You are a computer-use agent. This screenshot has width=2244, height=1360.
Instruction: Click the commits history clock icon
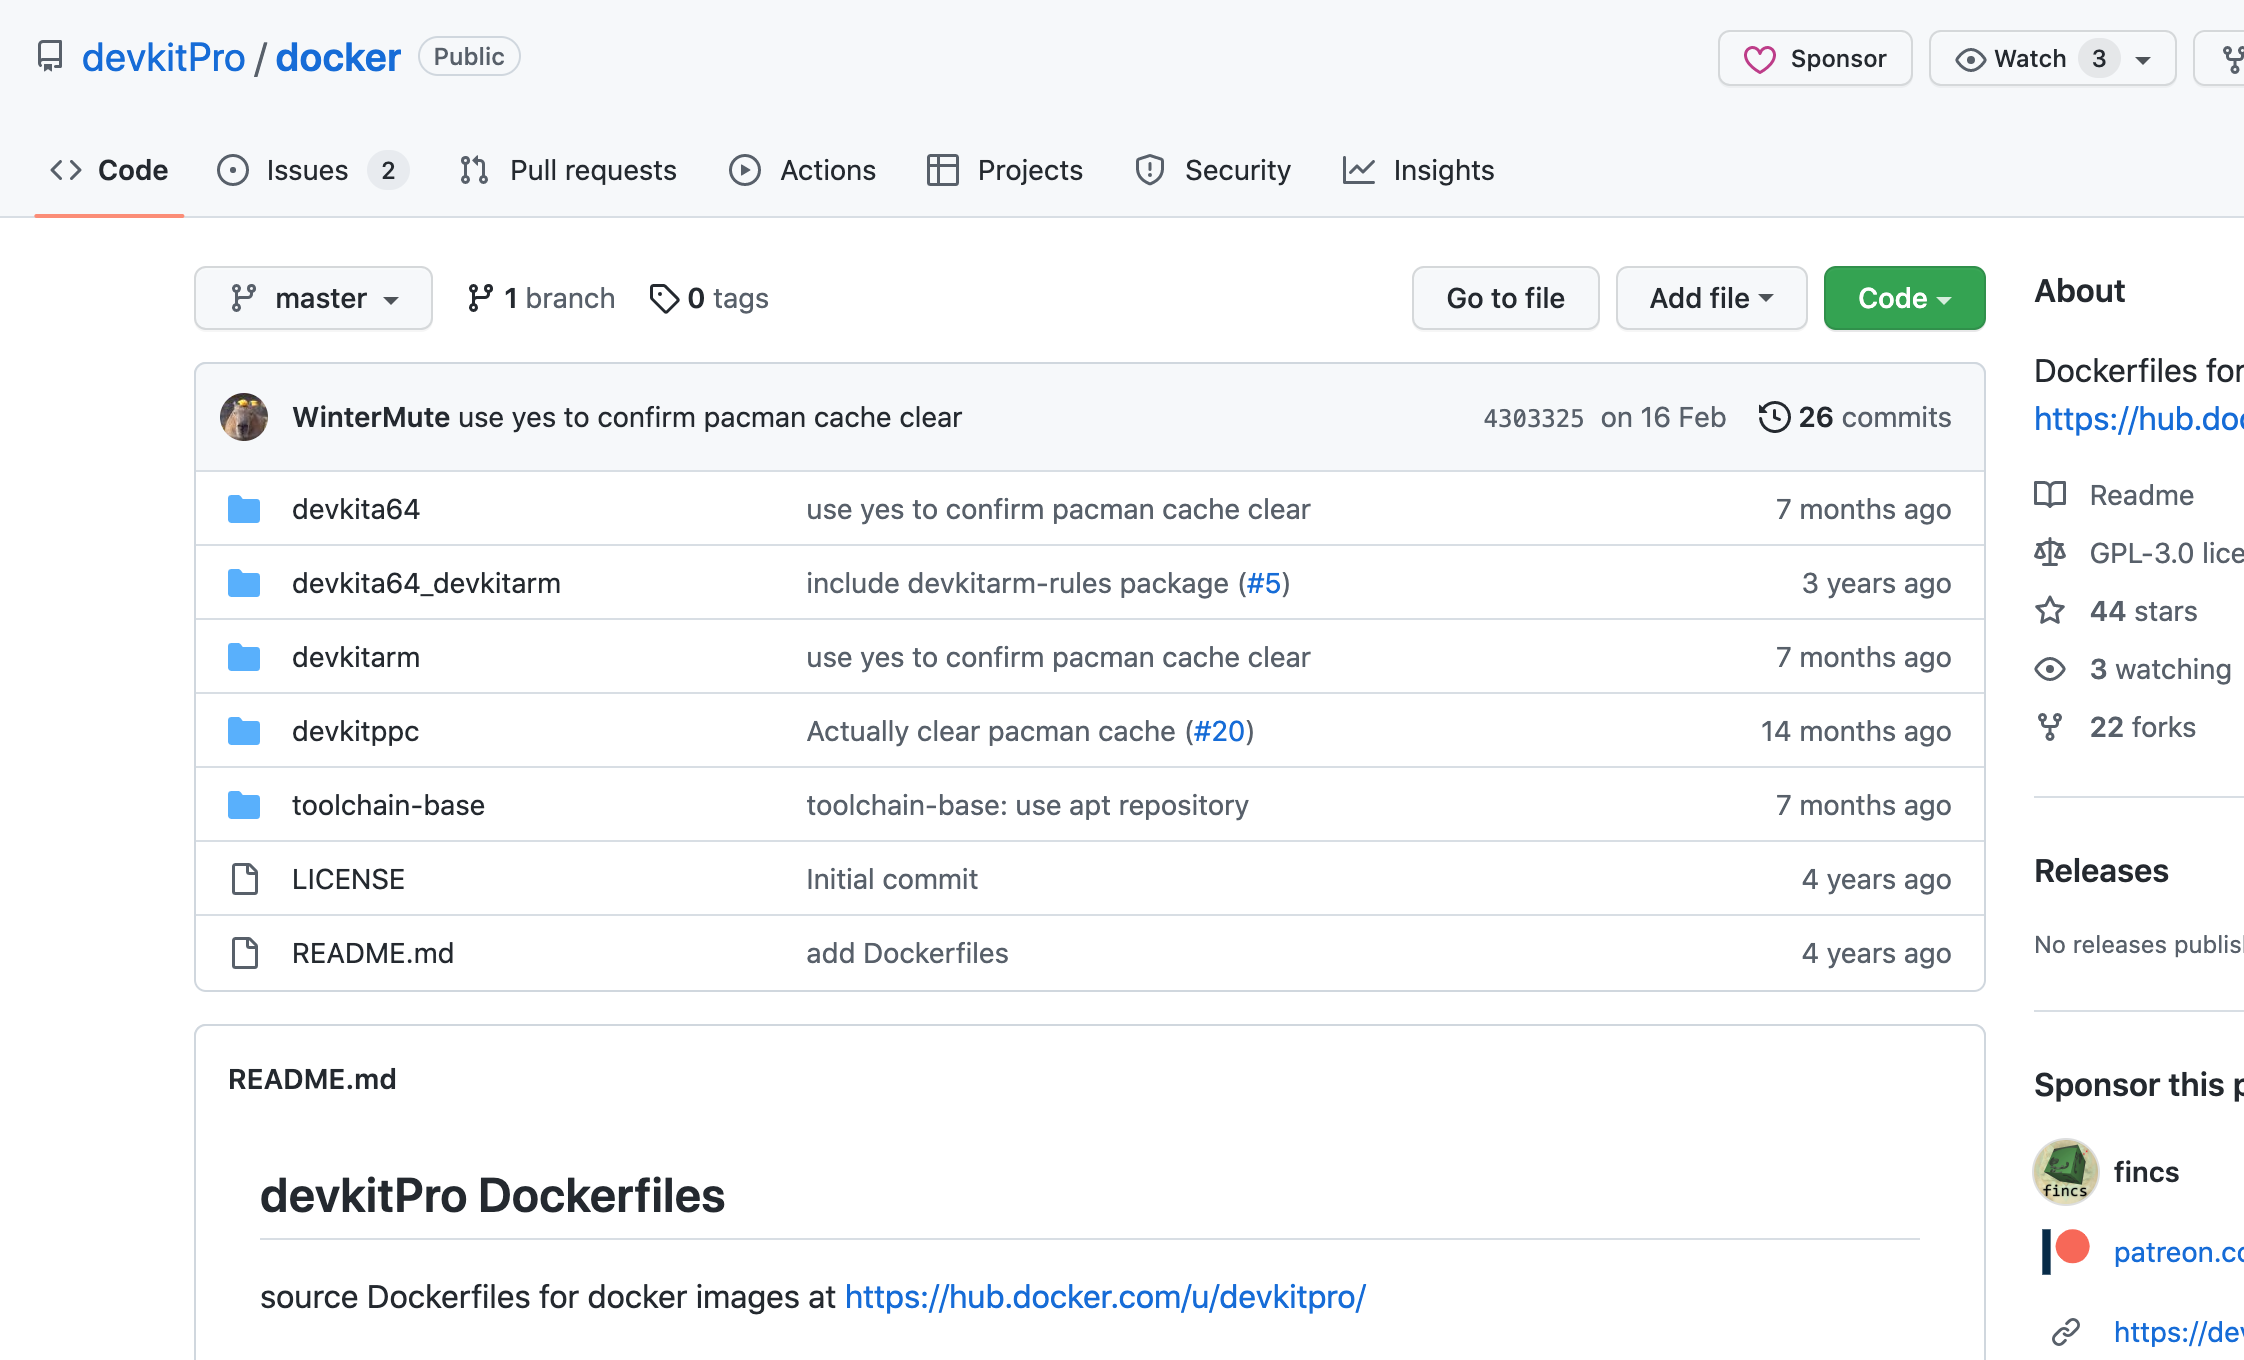(x=1774, y=417)
